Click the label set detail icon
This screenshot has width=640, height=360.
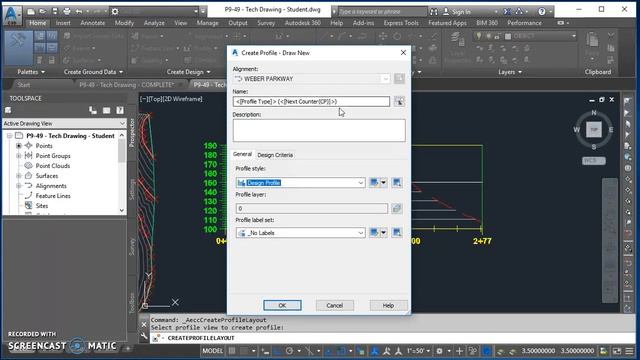[397, 233]
